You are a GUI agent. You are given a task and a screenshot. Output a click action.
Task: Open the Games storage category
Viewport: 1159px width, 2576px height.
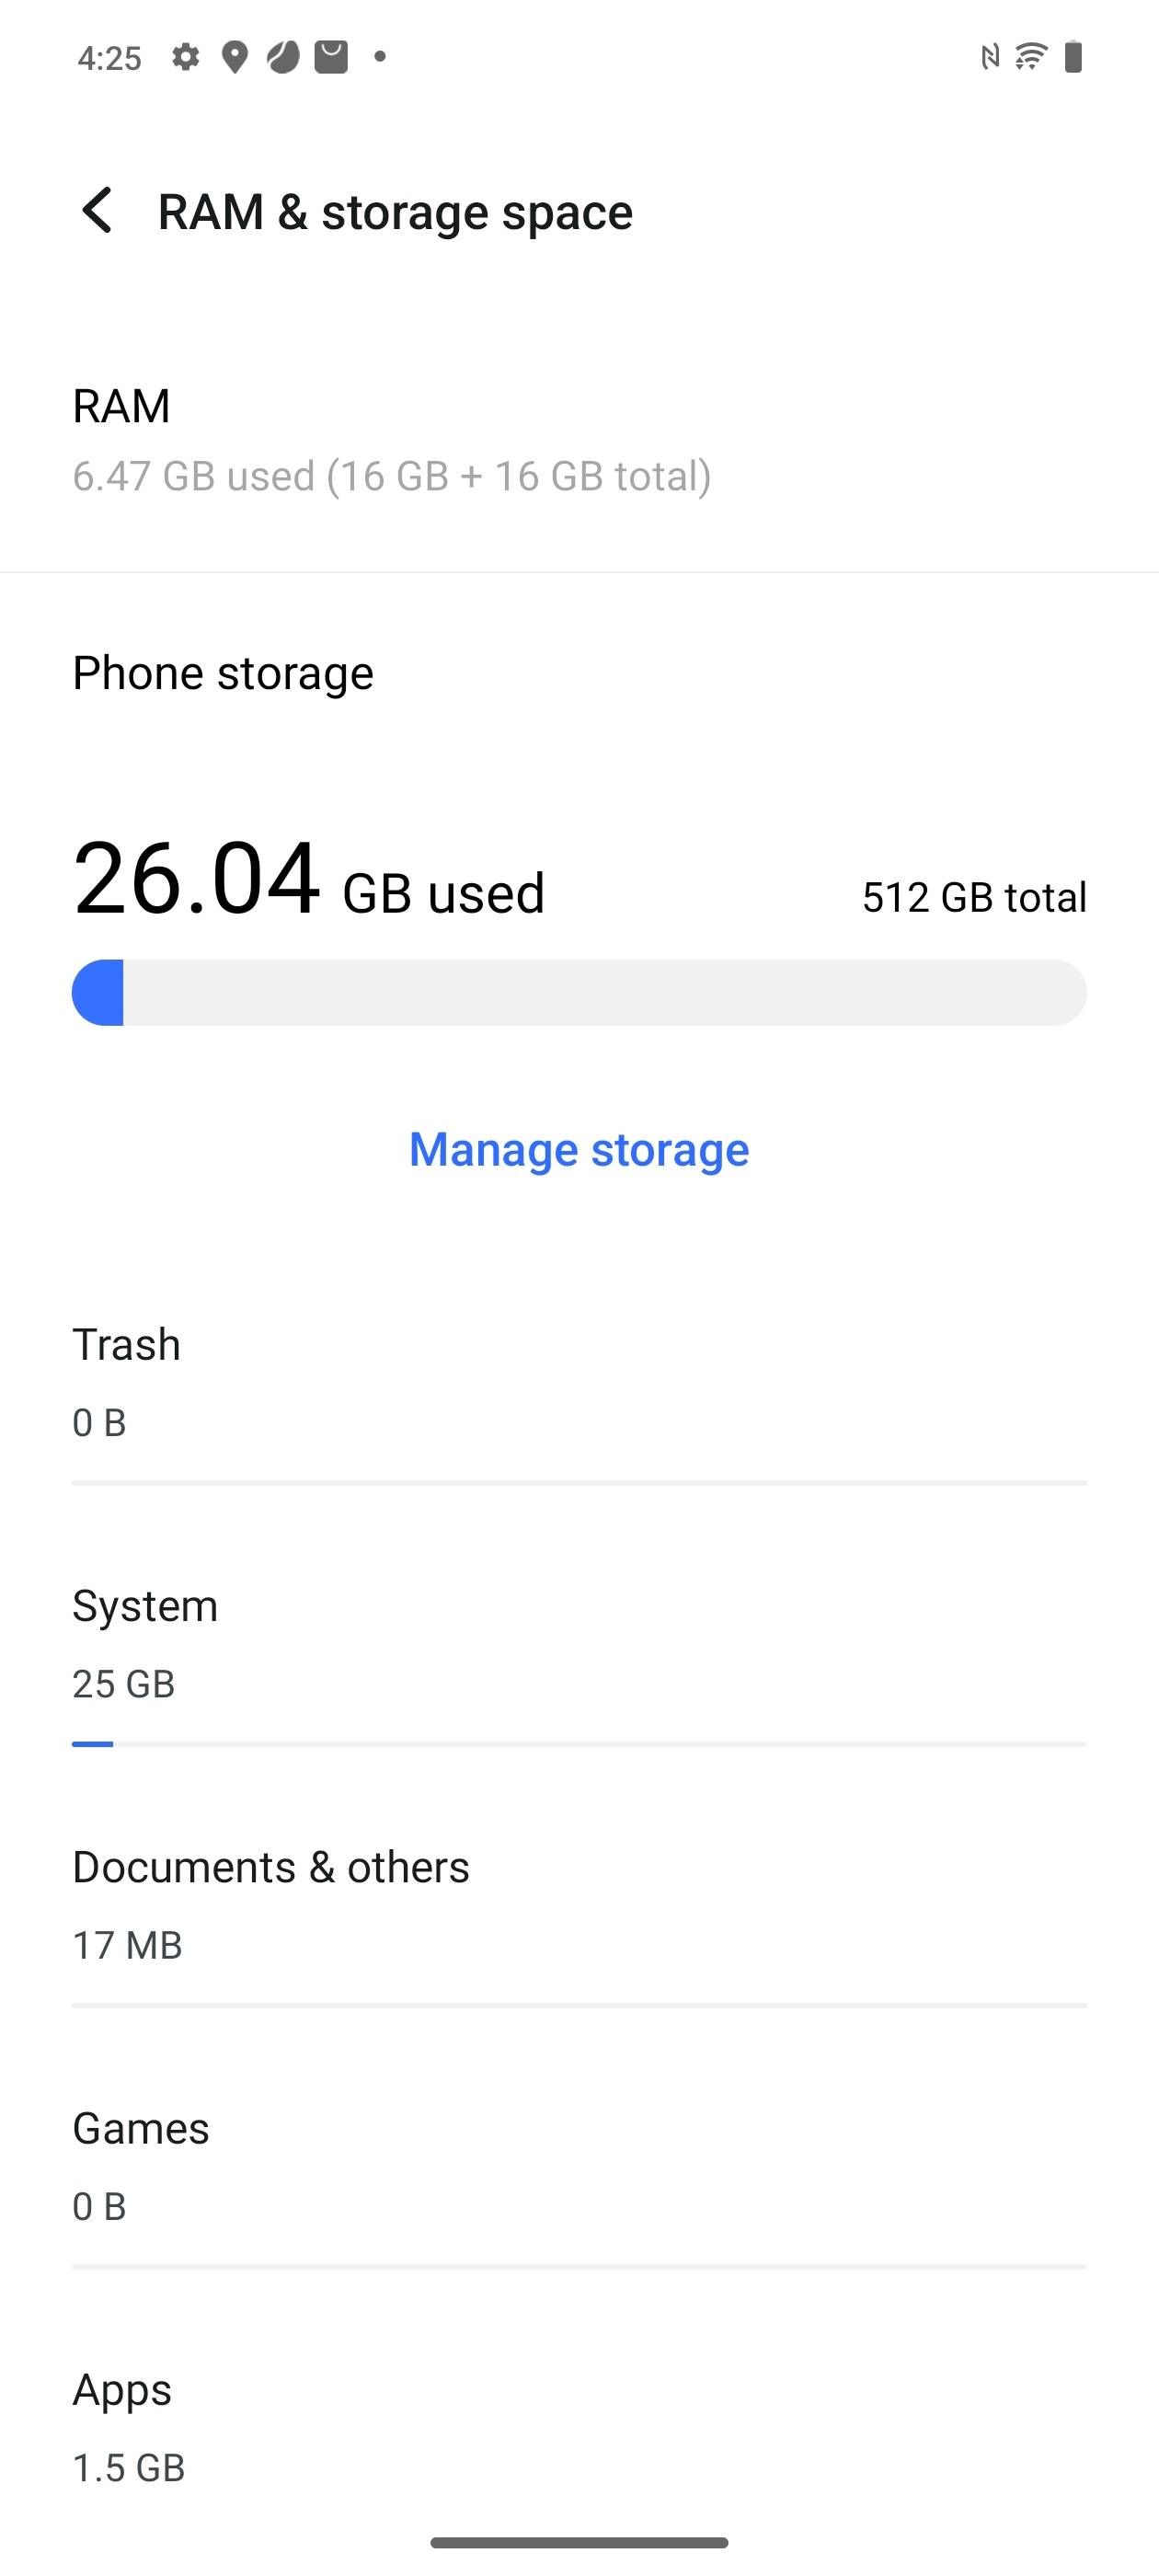click(579, 2165)
